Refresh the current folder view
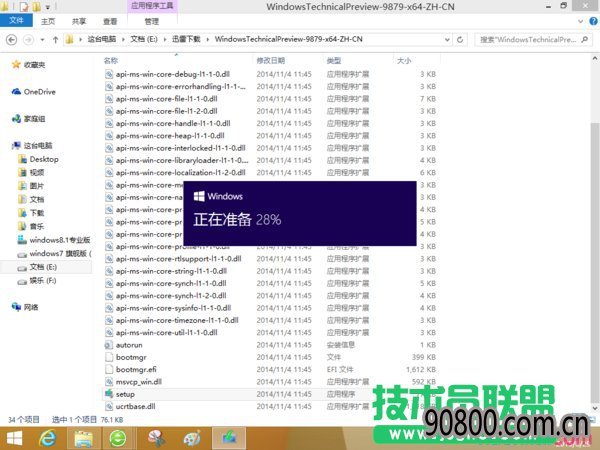The width and height of the screenshot is (600, 450). tap(460, 39)
